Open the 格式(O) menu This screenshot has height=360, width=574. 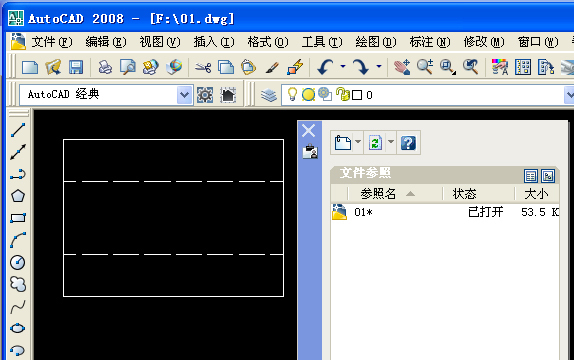tap(268, 42)
